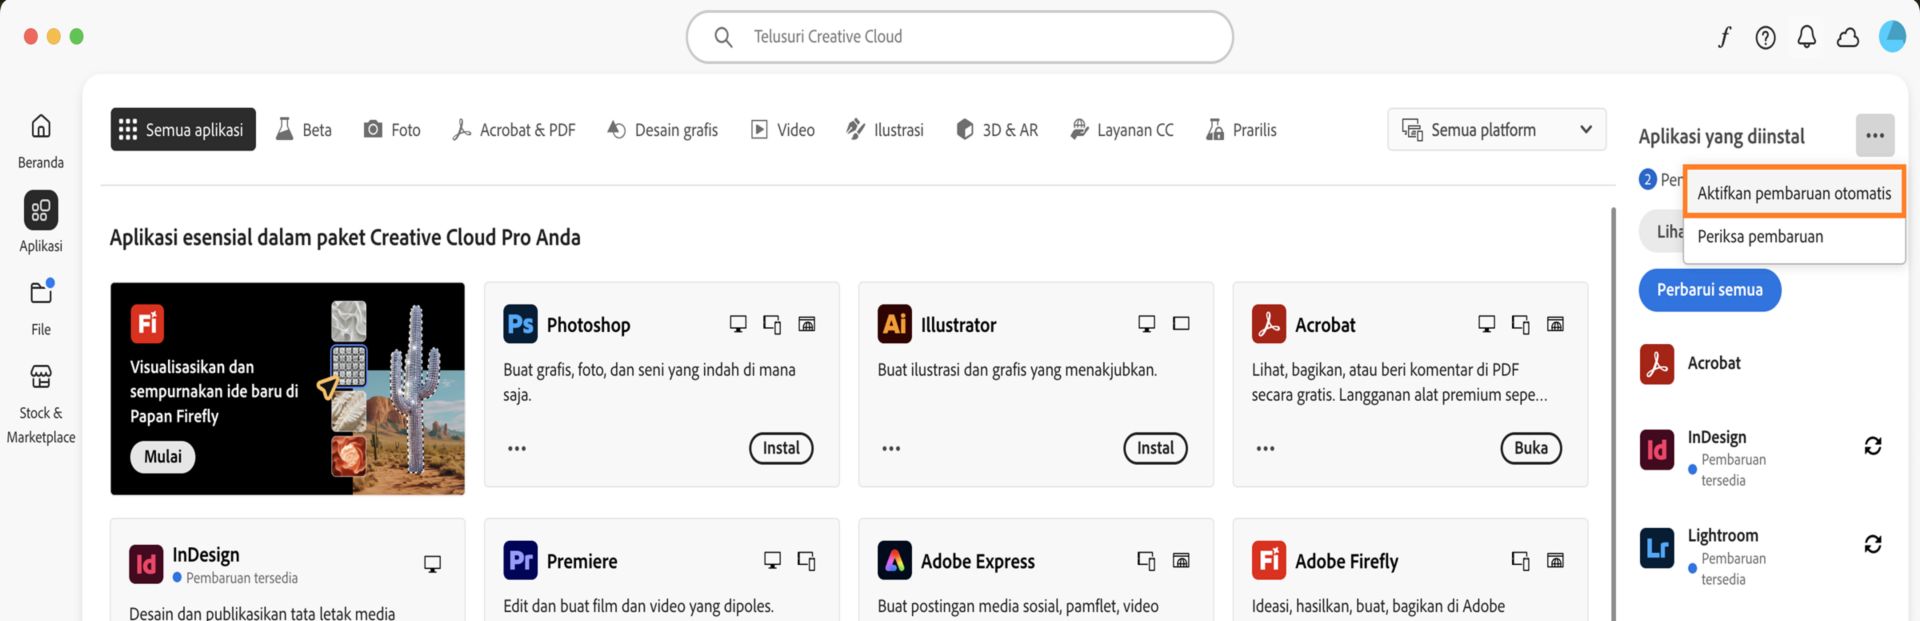Switch to the Beta tab
1920x621 pixels.
click(304, 130)
